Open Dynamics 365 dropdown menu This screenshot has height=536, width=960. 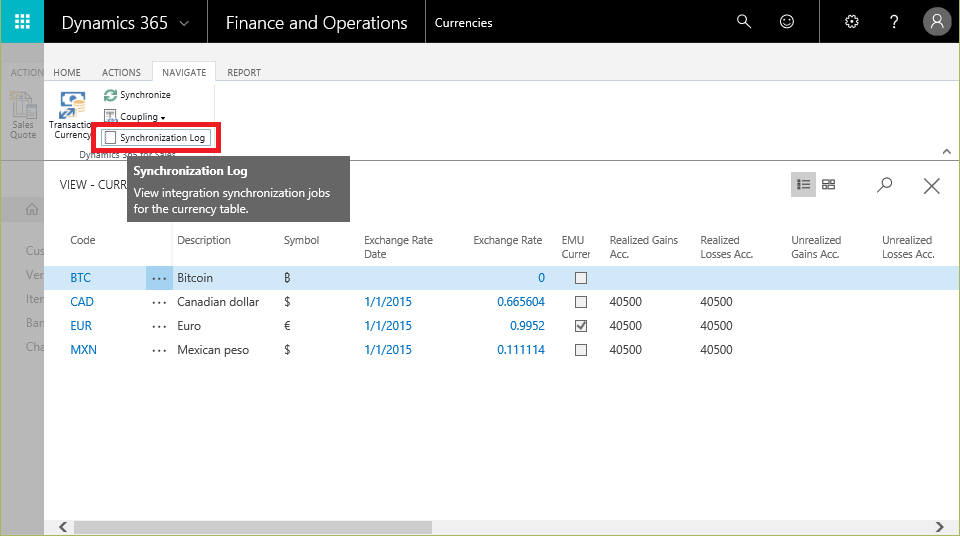[x=125, y=23]
